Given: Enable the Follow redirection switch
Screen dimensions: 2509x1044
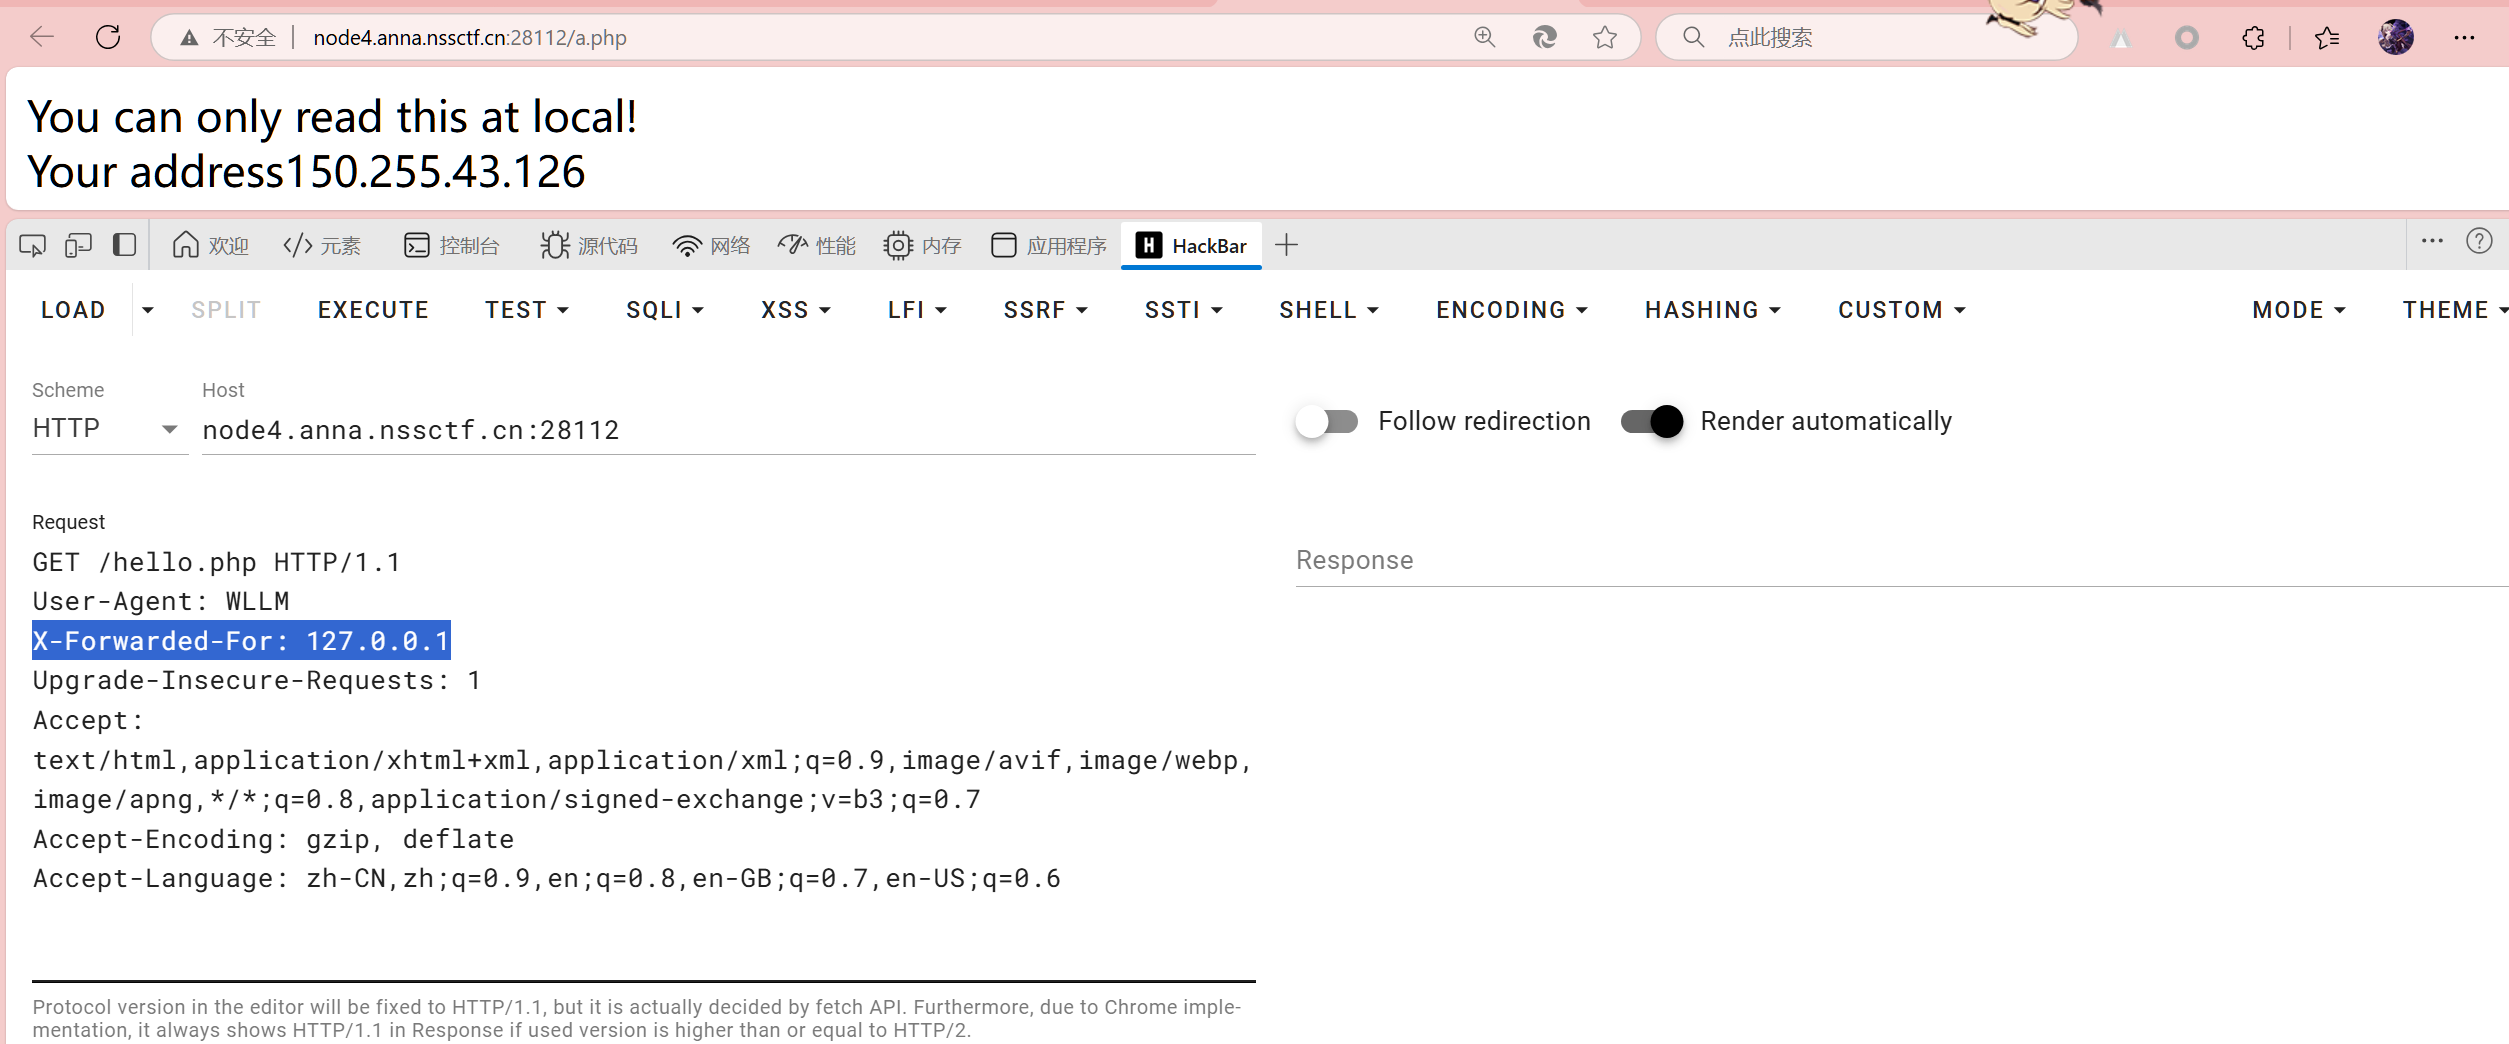Looking at the screenshot, I should (1327, 422).
